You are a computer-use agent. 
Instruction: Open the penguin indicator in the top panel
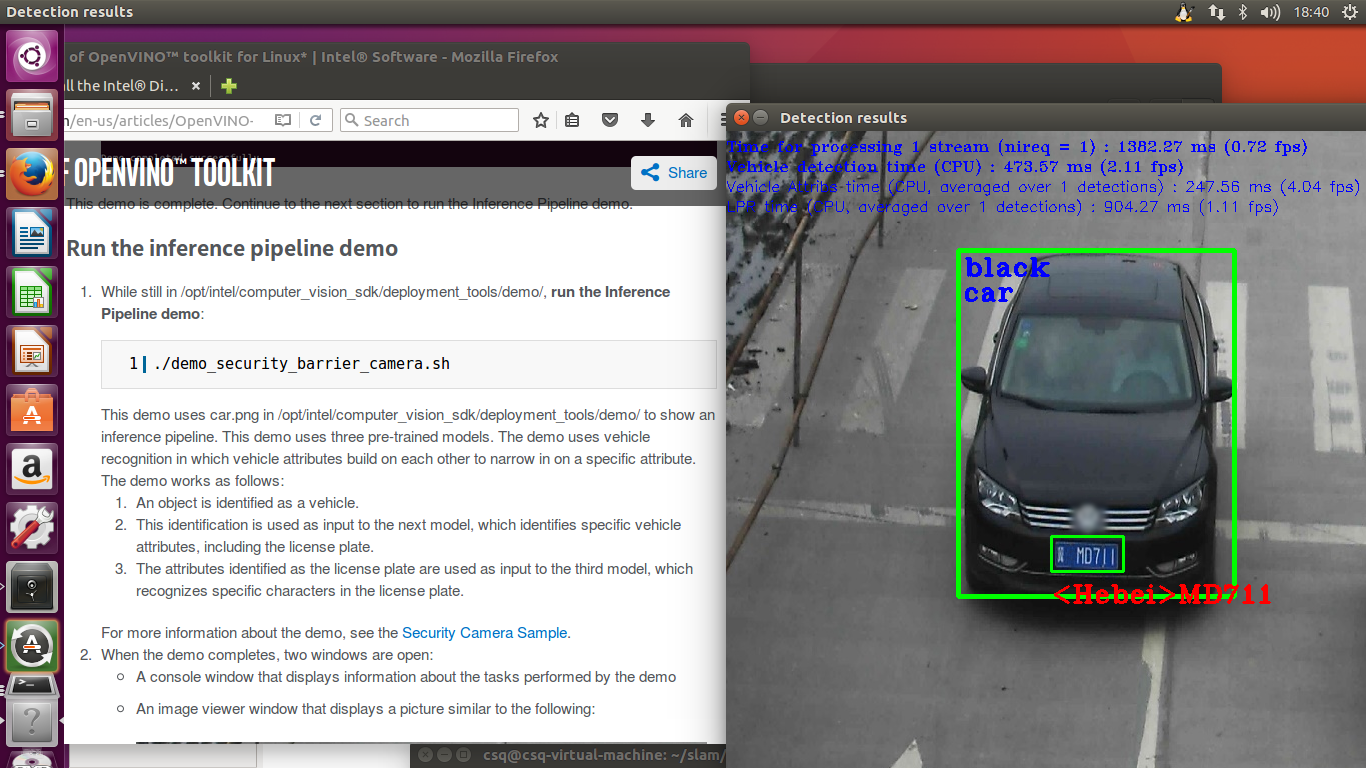1185,12
